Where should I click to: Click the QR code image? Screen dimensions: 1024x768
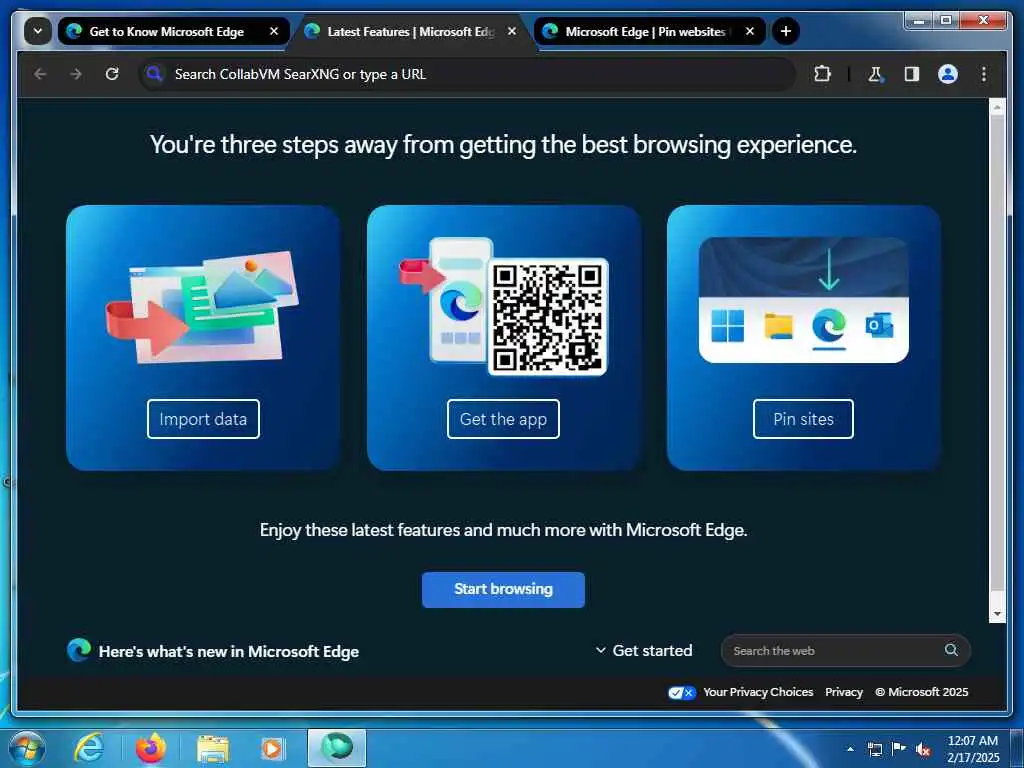click(x=548, y=317)
